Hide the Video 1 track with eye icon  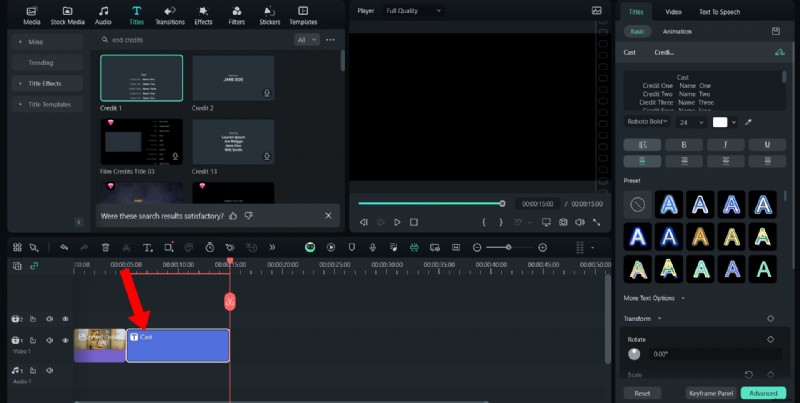(x=65, y=342)
